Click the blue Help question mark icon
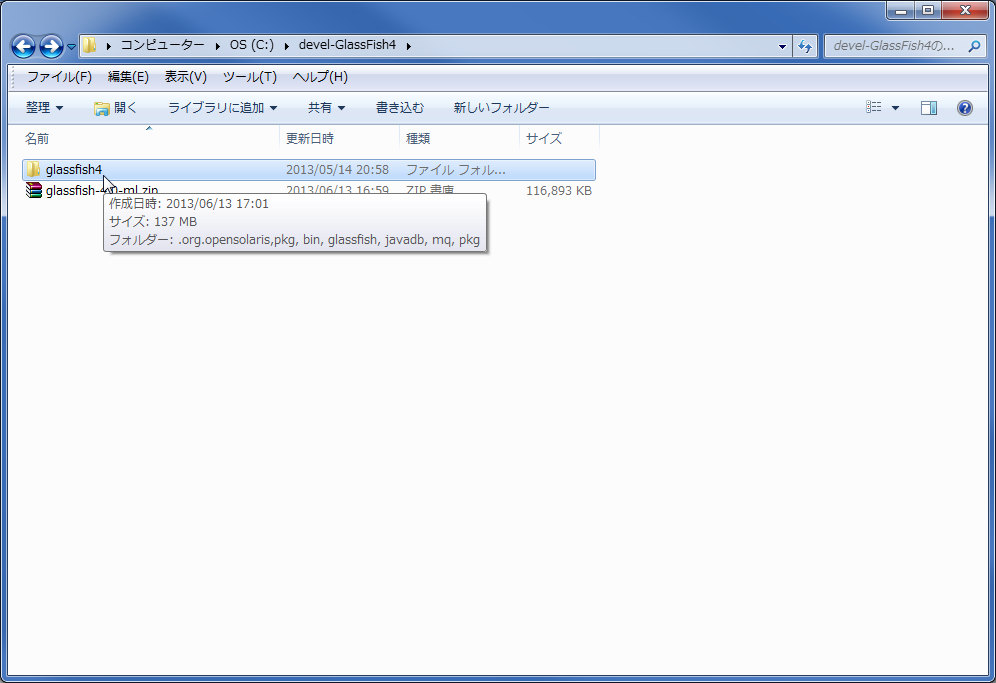The image size is (996, 683). [x=964, y=107]
